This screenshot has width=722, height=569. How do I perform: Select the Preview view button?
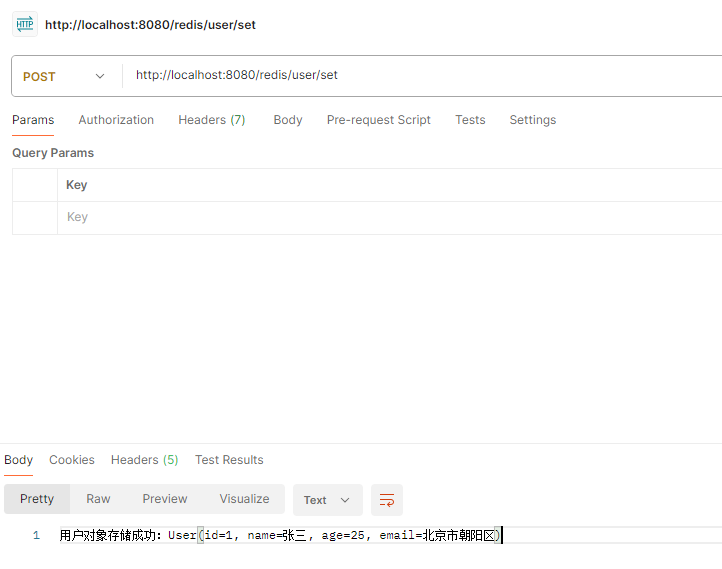[165, 499]
